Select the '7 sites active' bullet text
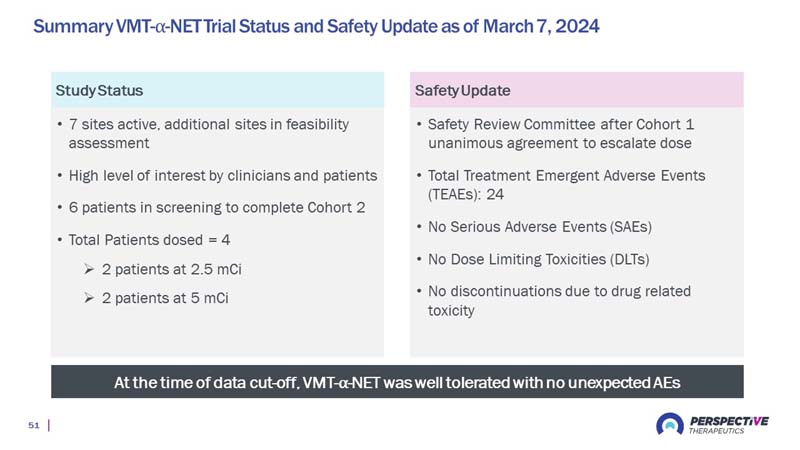This screenshot has width=800, height=450. click(x=209, y=134)
